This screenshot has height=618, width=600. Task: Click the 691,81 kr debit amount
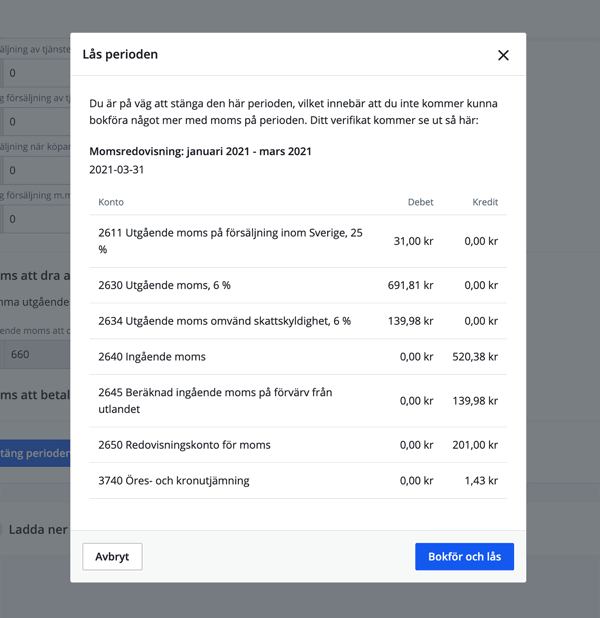410,285
